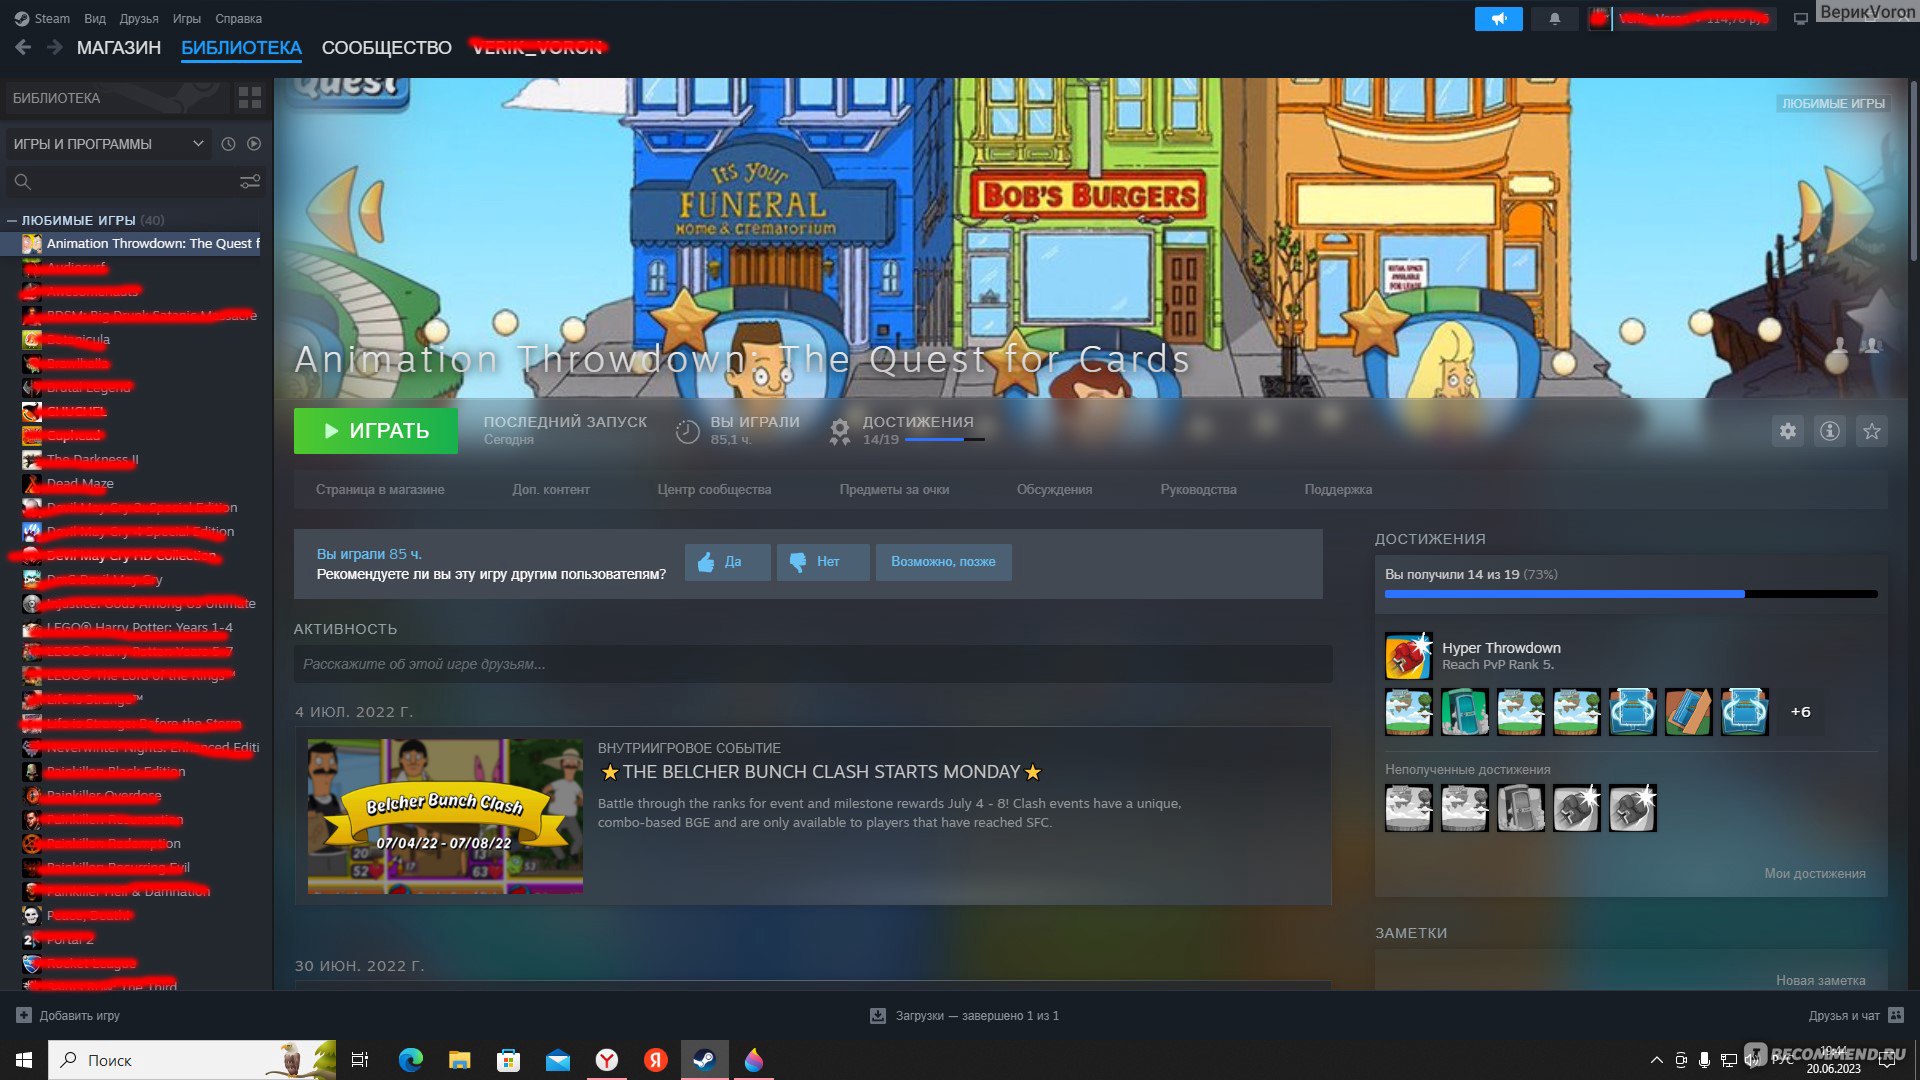
Task: Open the Add game plus icon
Action: [24, 1015]
